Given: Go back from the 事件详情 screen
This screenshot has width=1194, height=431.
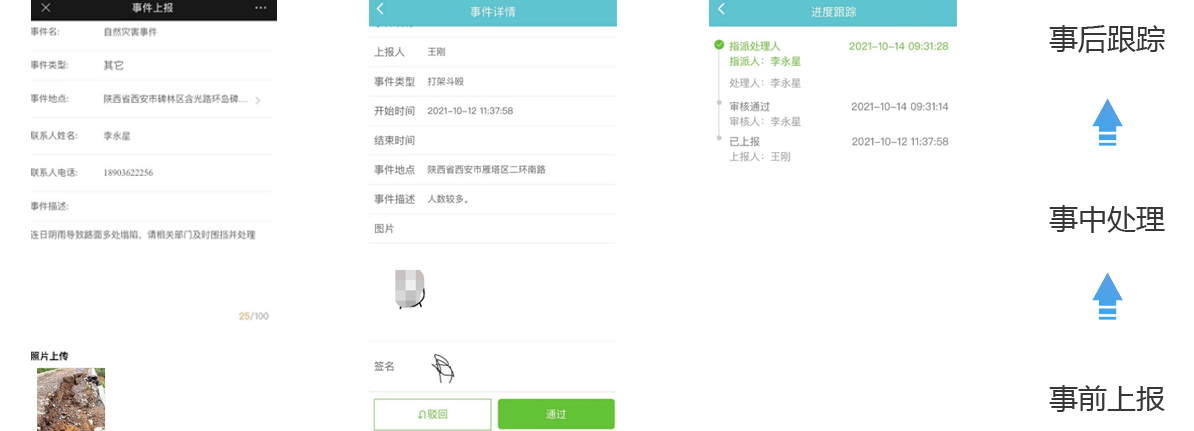Looking at the screenshot, I should 380,9.
